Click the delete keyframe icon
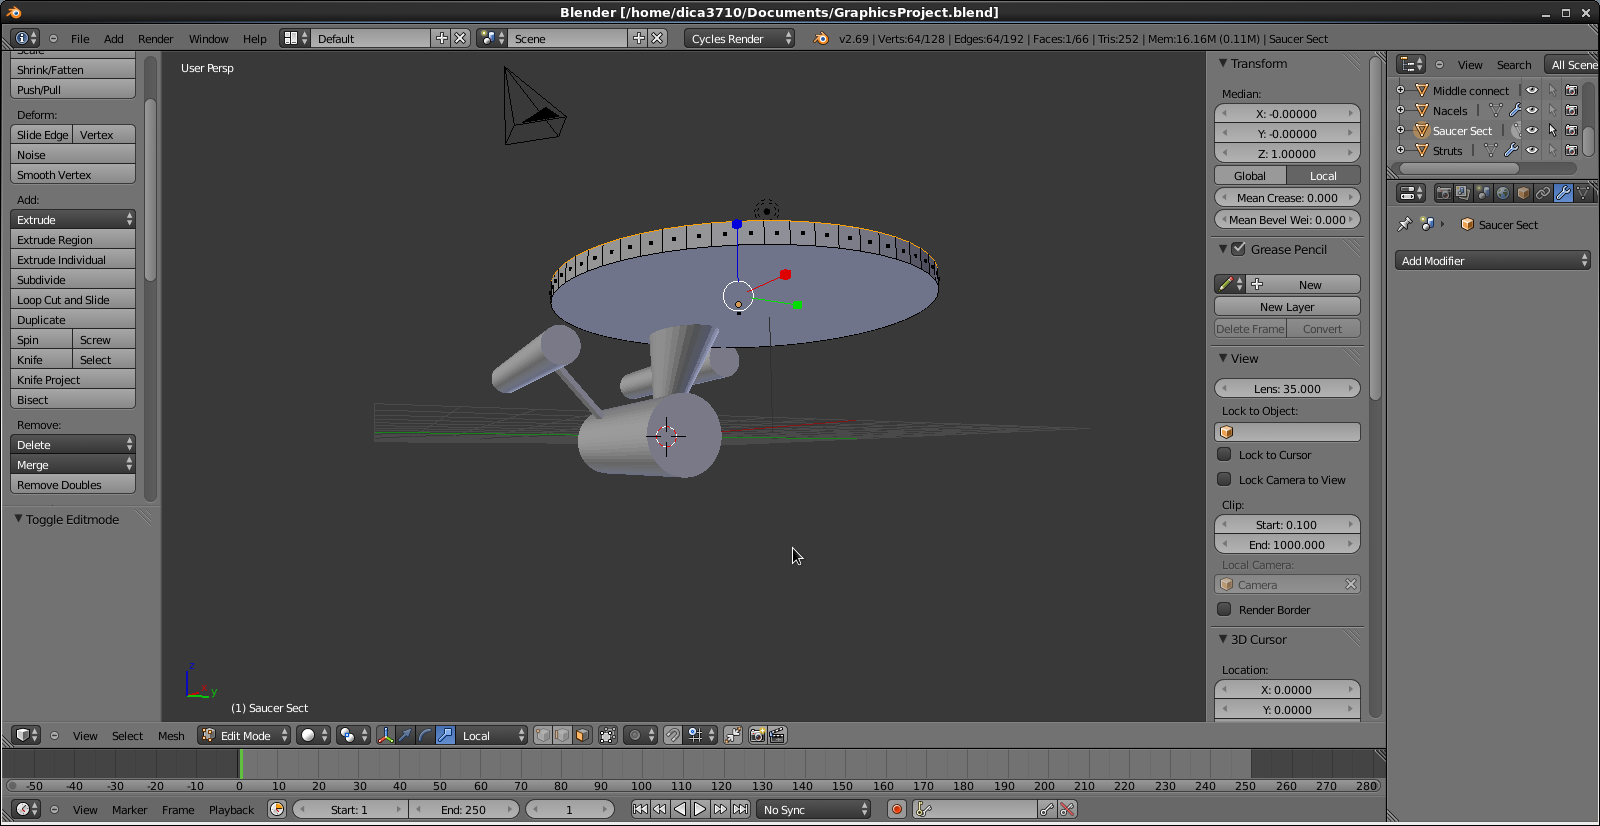This screenshot has height=826, width=1600. (x=1067, y=809)
